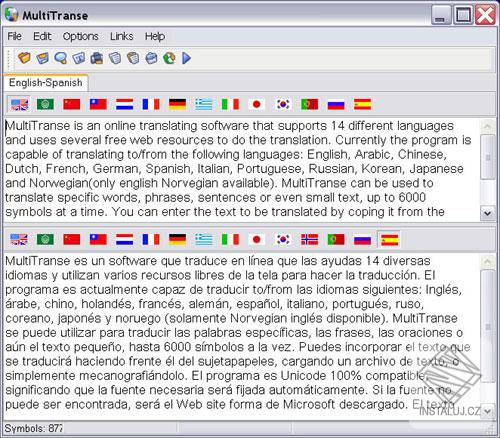Click the save floppy disk toolbar icon
The width and height of the screenshot is (500, 438).
click(x=43, y=58)
